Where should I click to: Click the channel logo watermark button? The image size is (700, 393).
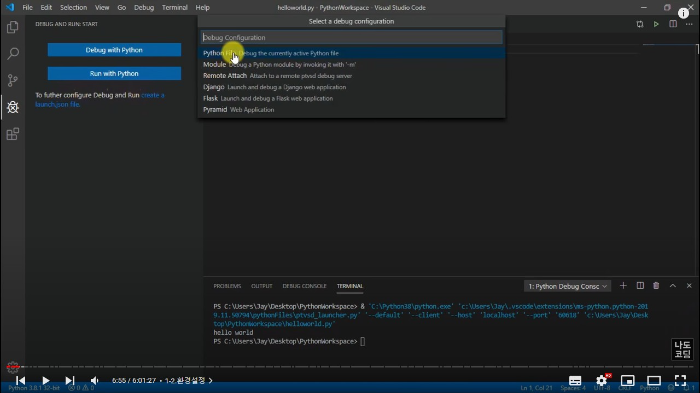682,349
